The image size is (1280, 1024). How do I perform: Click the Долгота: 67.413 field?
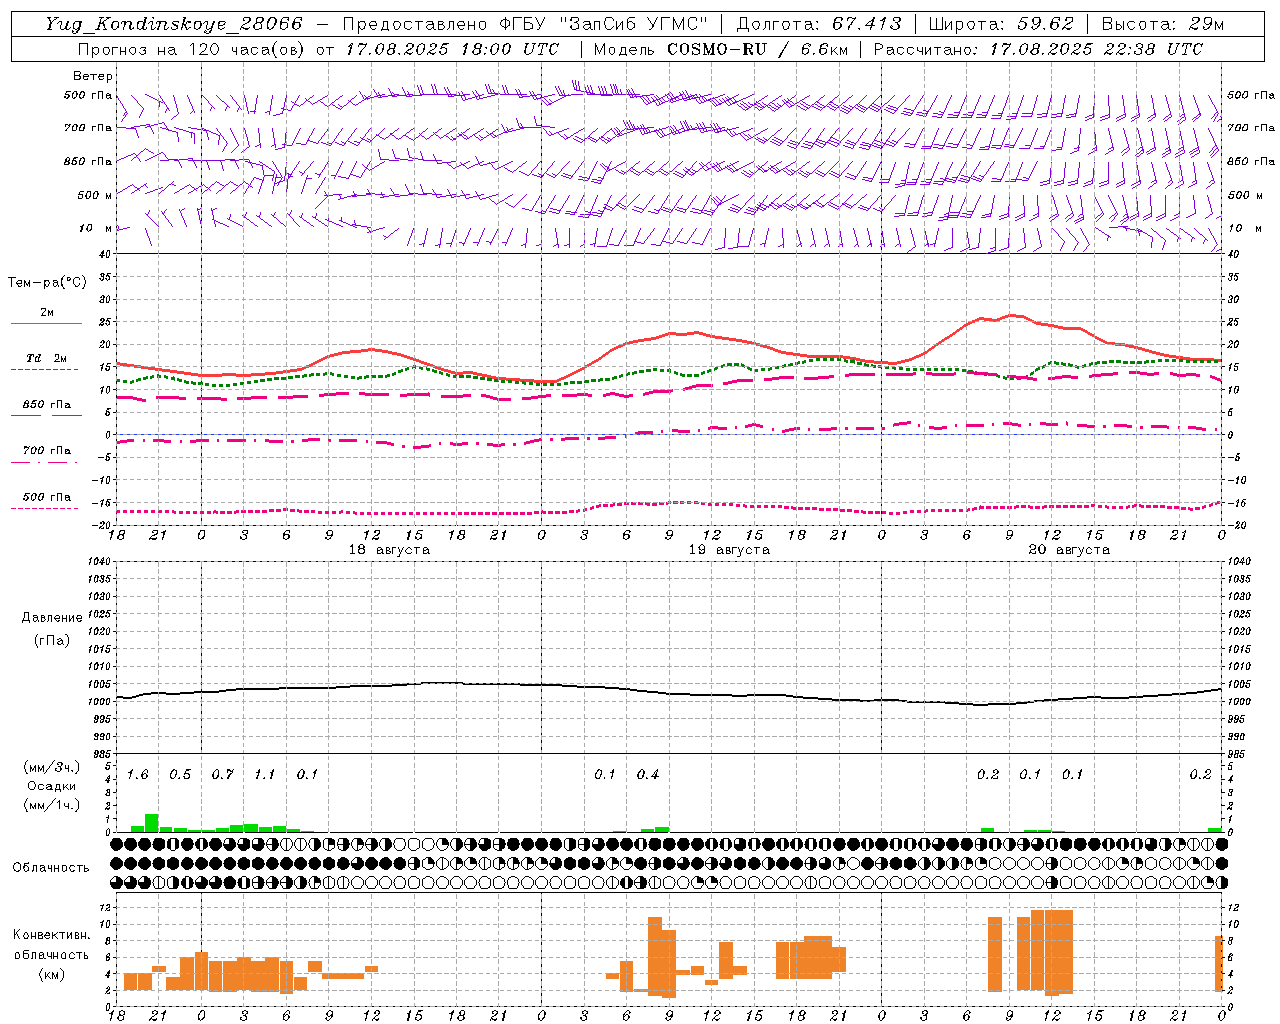click(818, 24)
